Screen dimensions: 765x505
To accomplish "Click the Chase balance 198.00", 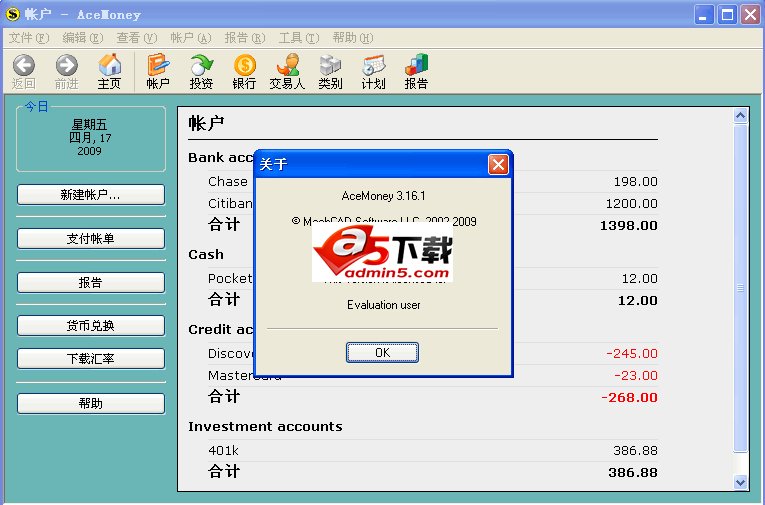I will coord(636,182).
